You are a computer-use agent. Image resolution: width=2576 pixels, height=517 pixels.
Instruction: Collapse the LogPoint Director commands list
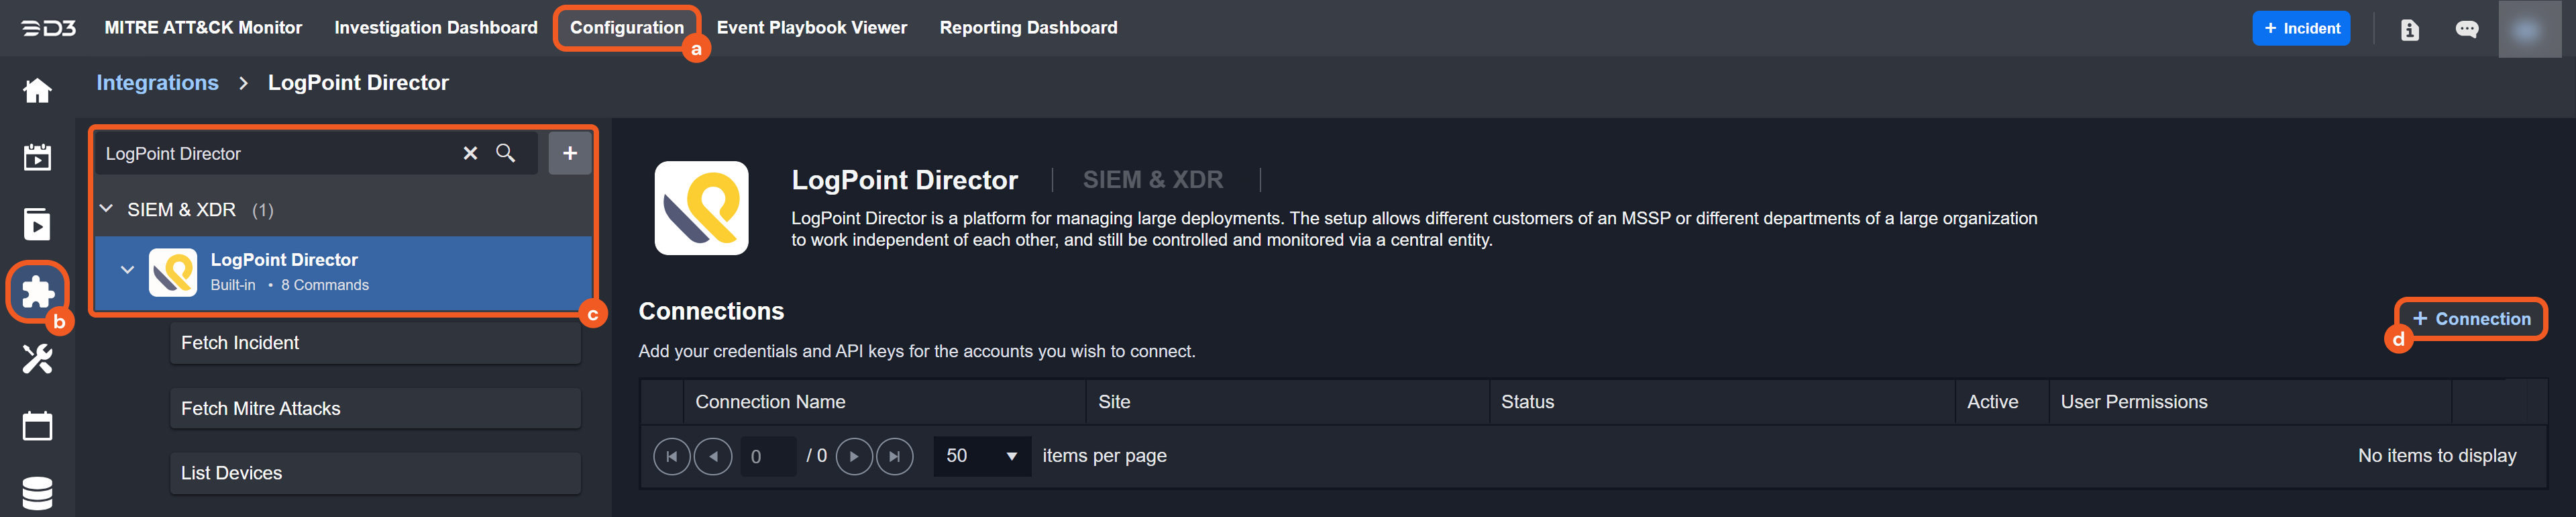[x=127, y=270]
